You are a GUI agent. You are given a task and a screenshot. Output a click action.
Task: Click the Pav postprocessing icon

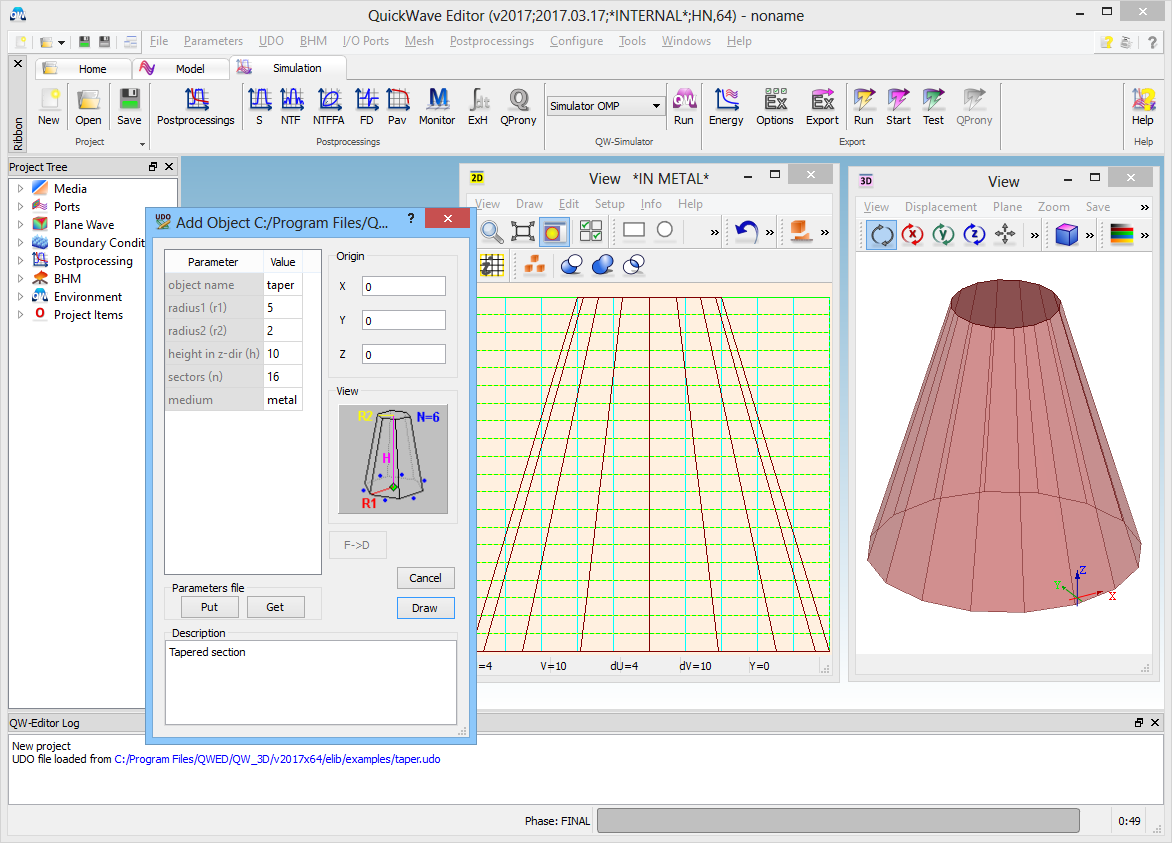coord(398,106)
